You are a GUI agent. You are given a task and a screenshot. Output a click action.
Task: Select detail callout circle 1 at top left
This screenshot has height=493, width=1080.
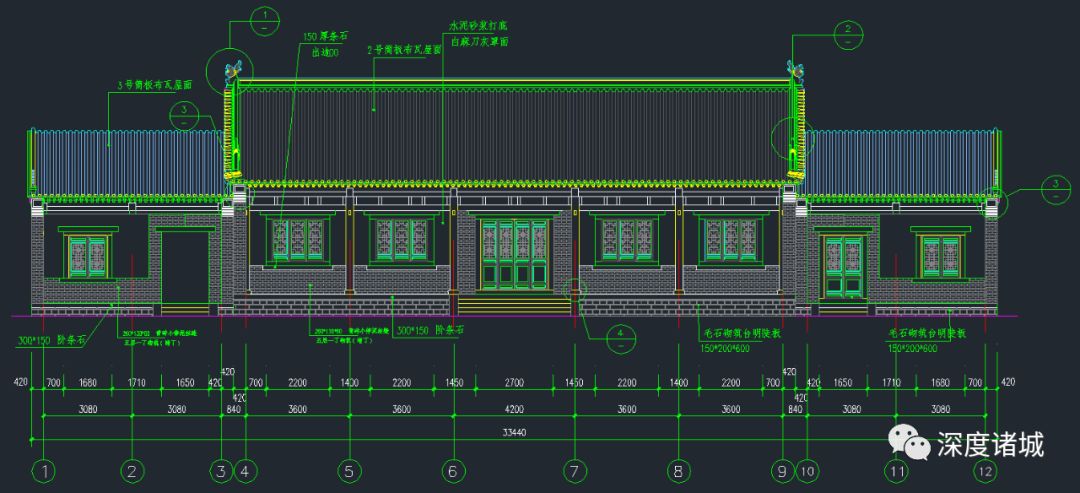pyautogui.click(x=265, y=22)
